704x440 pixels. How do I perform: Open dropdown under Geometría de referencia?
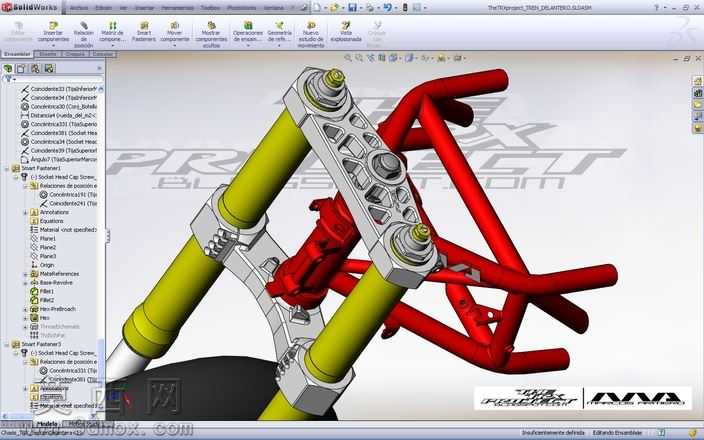coord(279,46)
